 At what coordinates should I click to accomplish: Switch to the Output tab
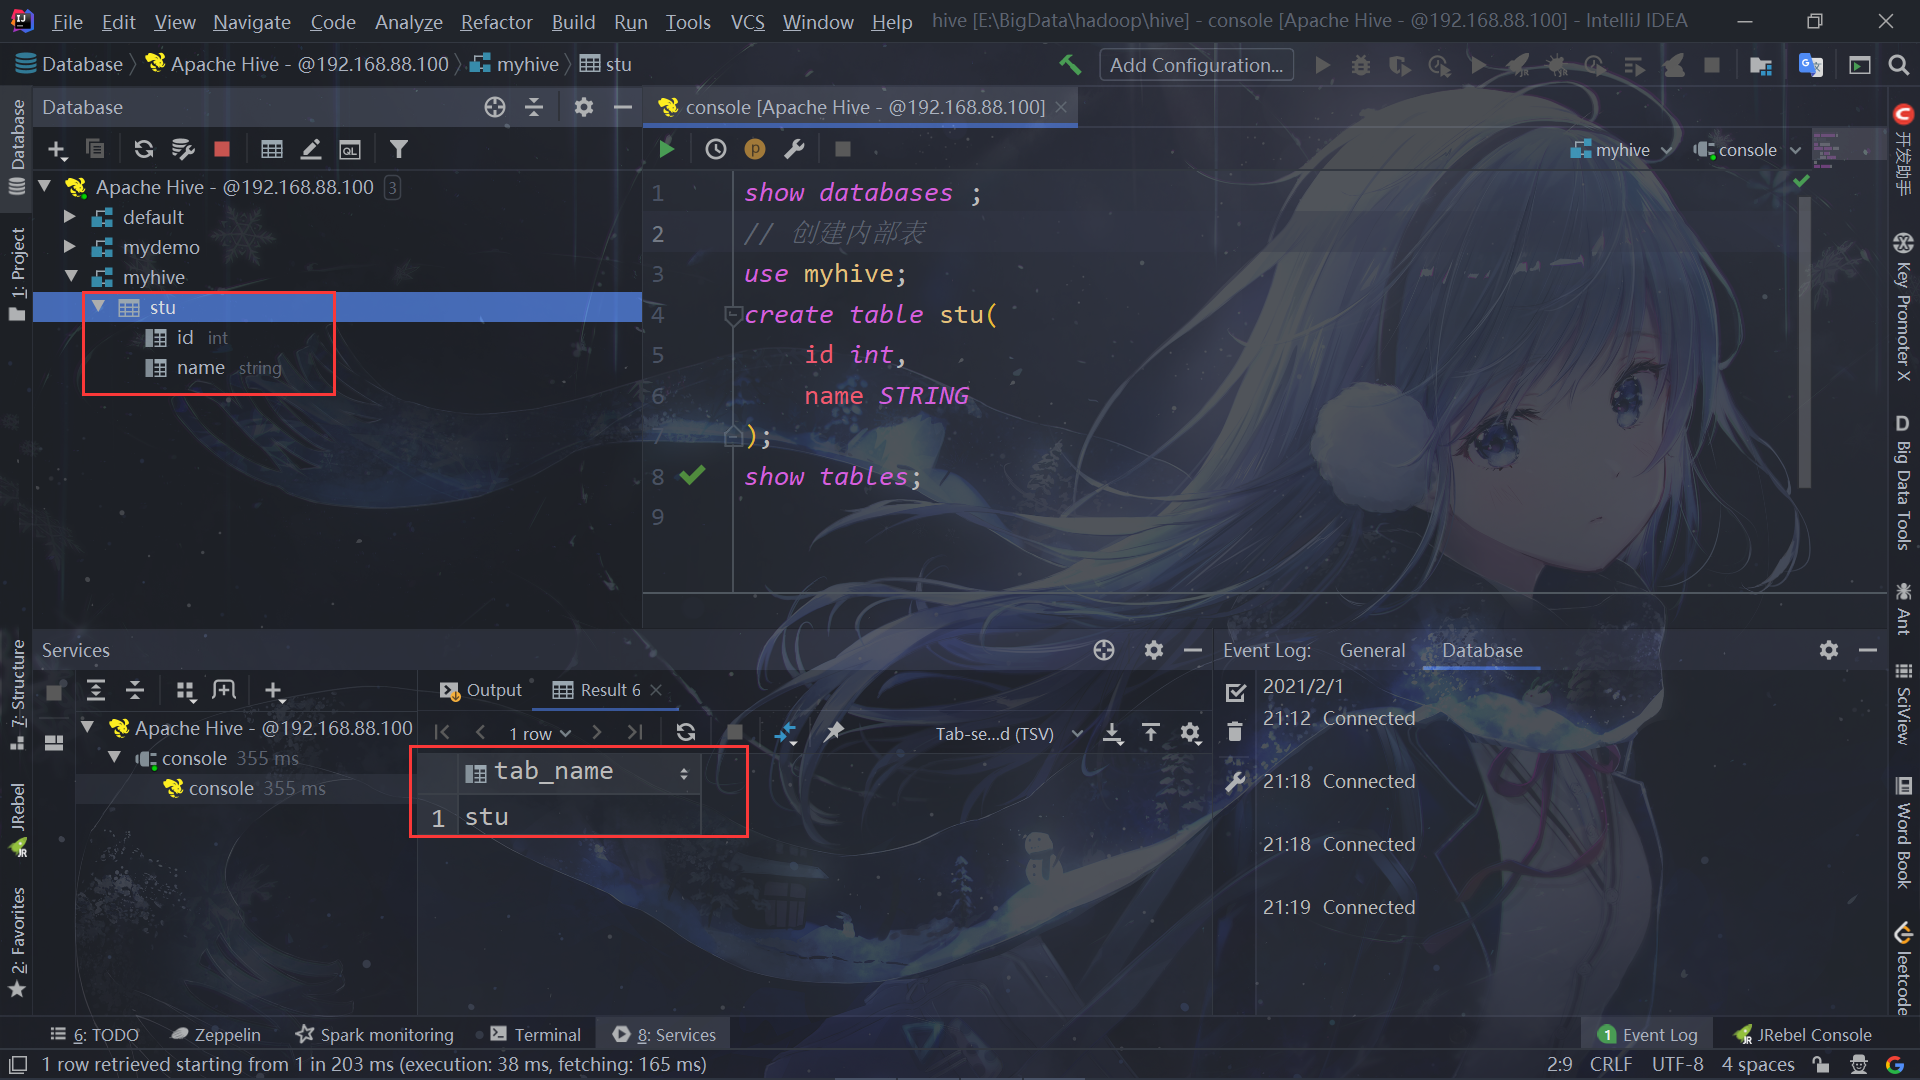point(481,690)
